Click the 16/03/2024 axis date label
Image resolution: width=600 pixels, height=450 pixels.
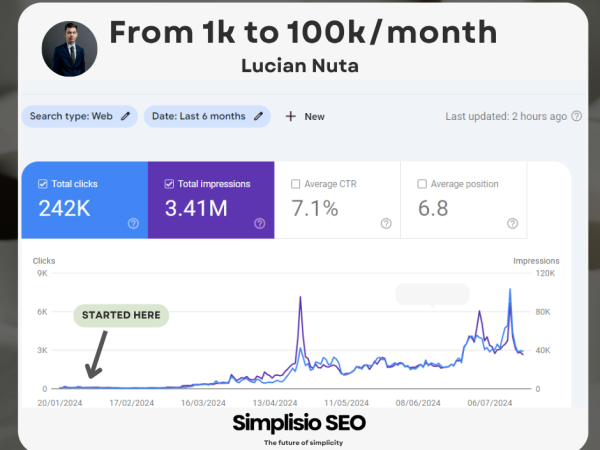point(203,403)
